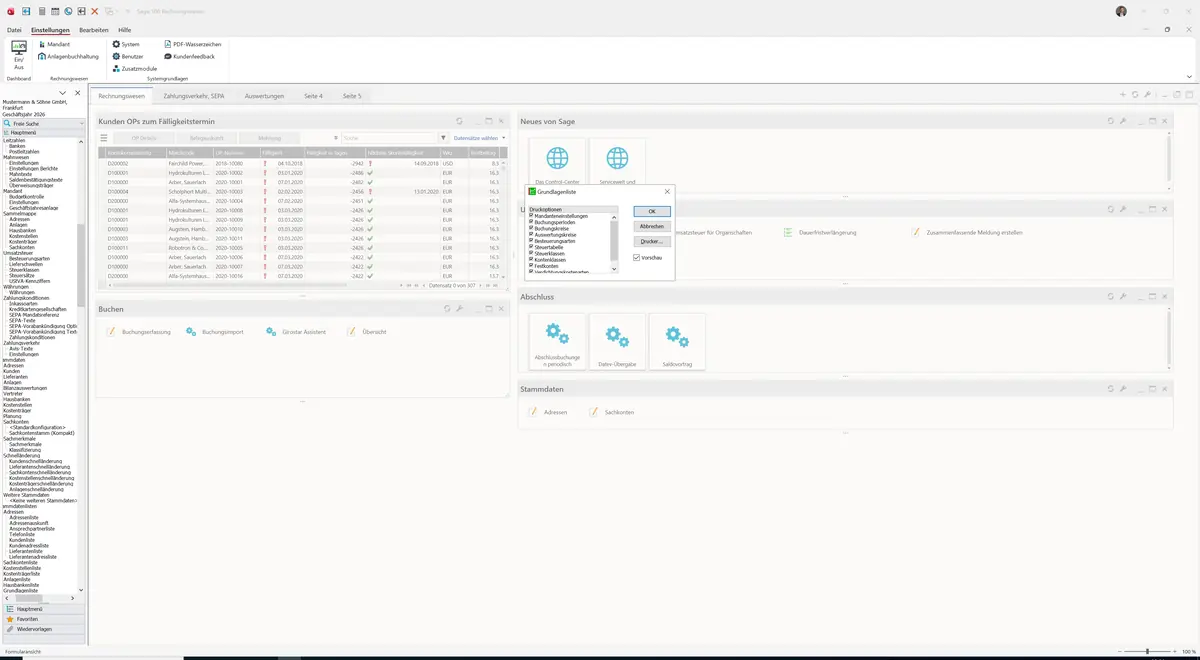Open PDF-Wasserzeichen settings

[193, 45]
